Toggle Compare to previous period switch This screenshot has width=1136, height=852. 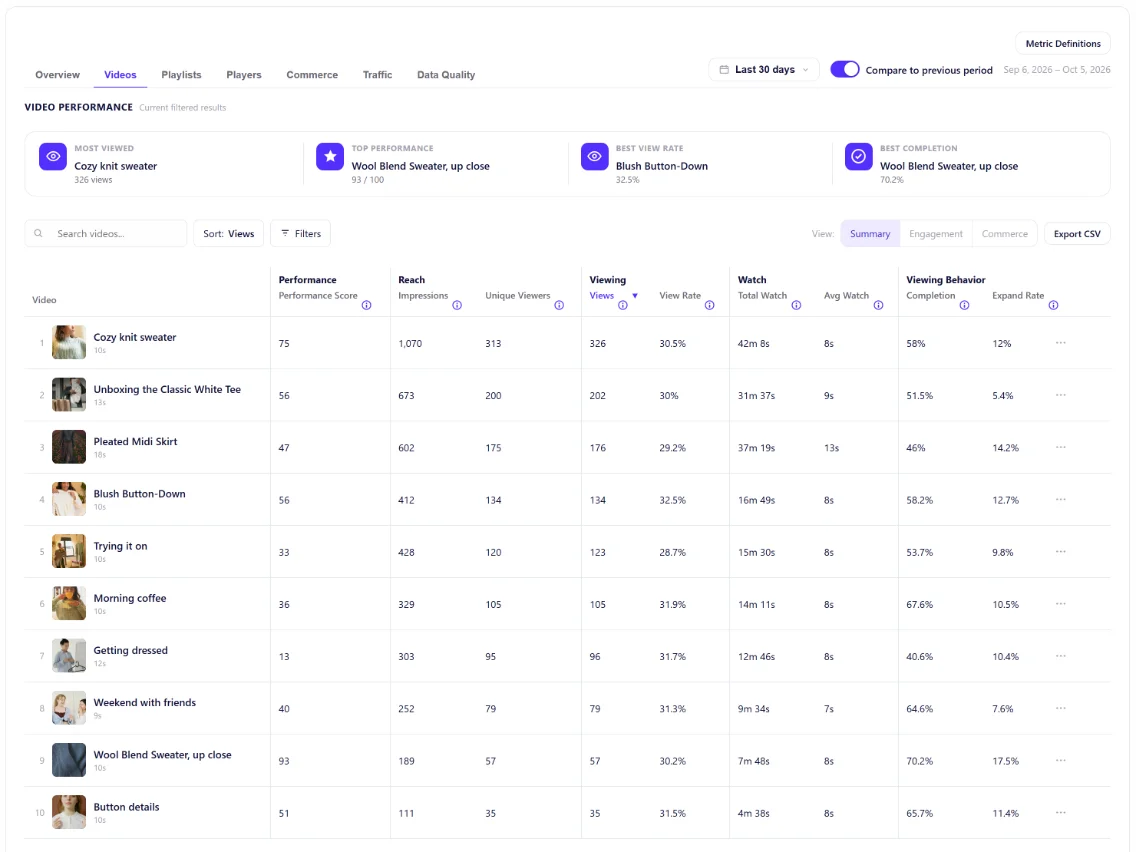(x=845, y=70)
